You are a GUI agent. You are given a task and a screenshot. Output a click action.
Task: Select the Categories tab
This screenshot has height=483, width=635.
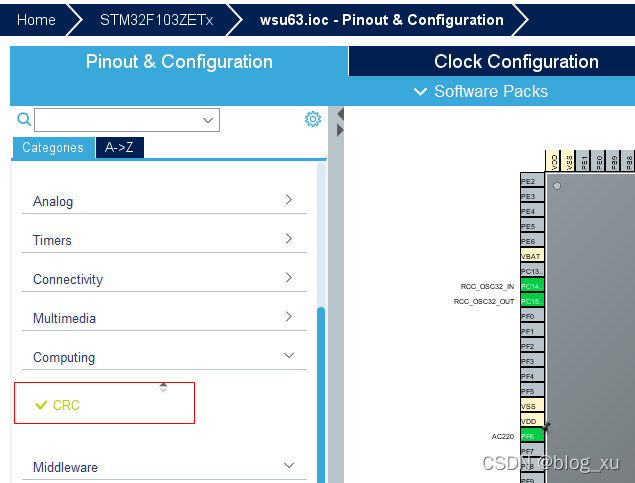53,147
